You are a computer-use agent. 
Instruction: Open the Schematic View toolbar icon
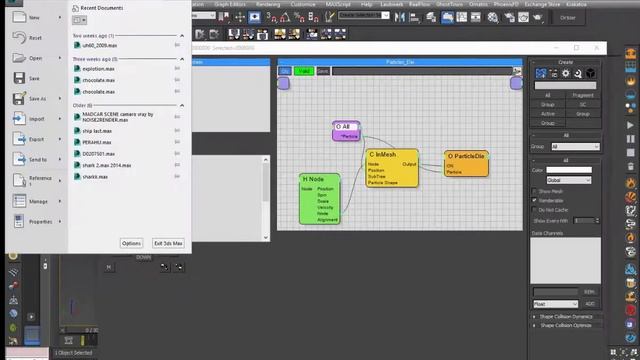476,17
